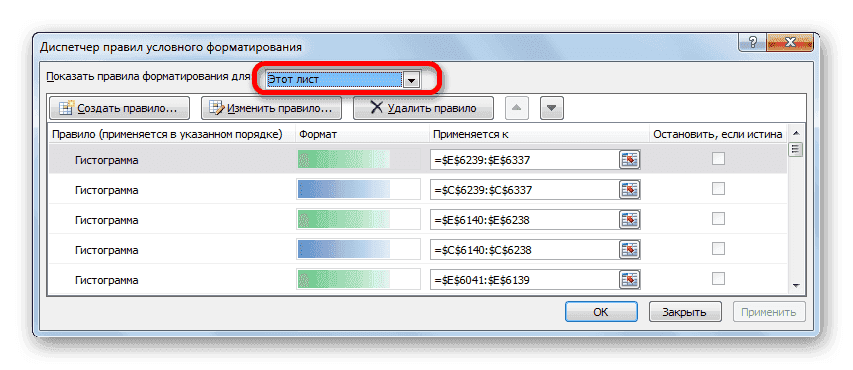Screen dimensions: 853x370
Task: Click the dialog help question mark
Action: pyautogui.click(x=753, y=43)
